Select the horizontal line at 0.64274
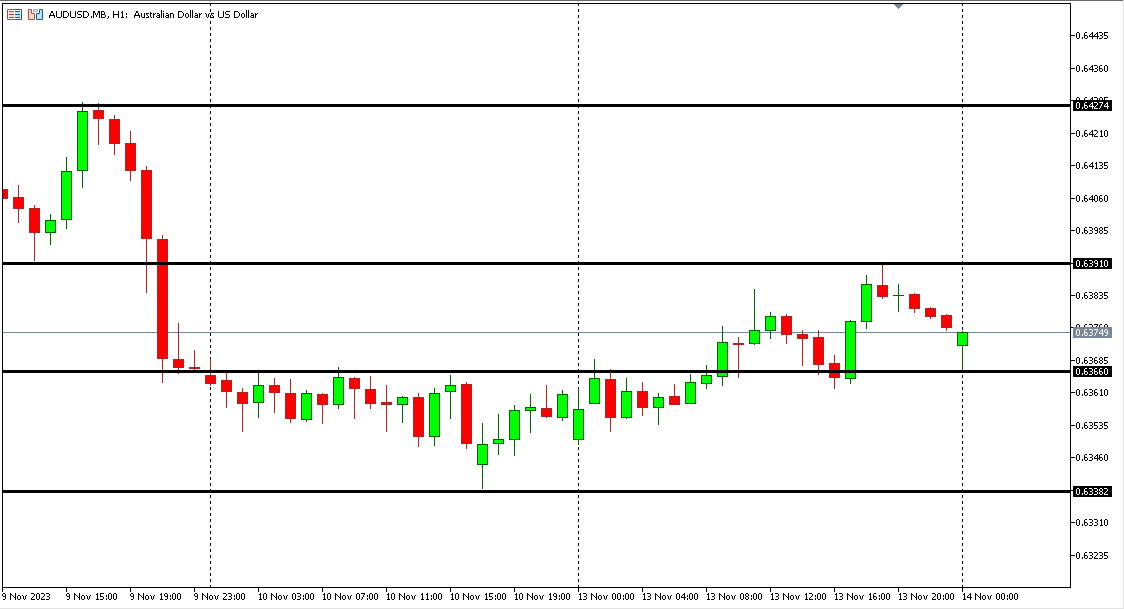Screen dimensions: 1124x609 click(500, 105)
